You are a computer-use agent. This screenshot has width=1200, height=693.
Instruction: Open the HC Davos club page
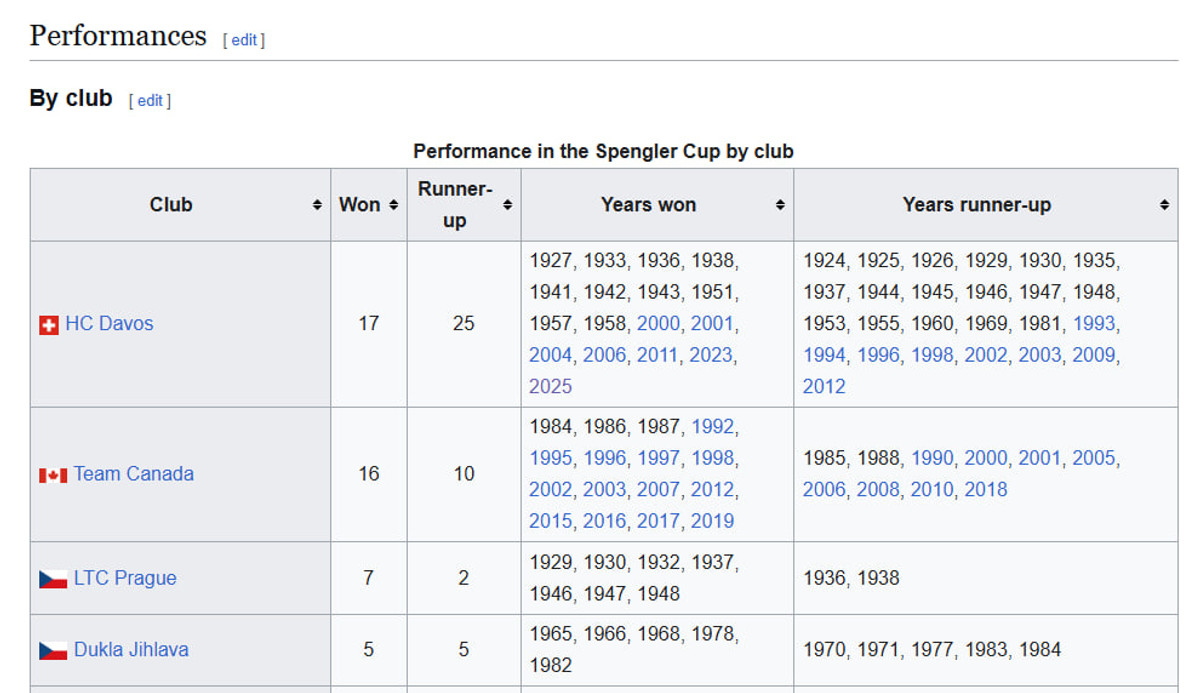[x=109, y=324]
